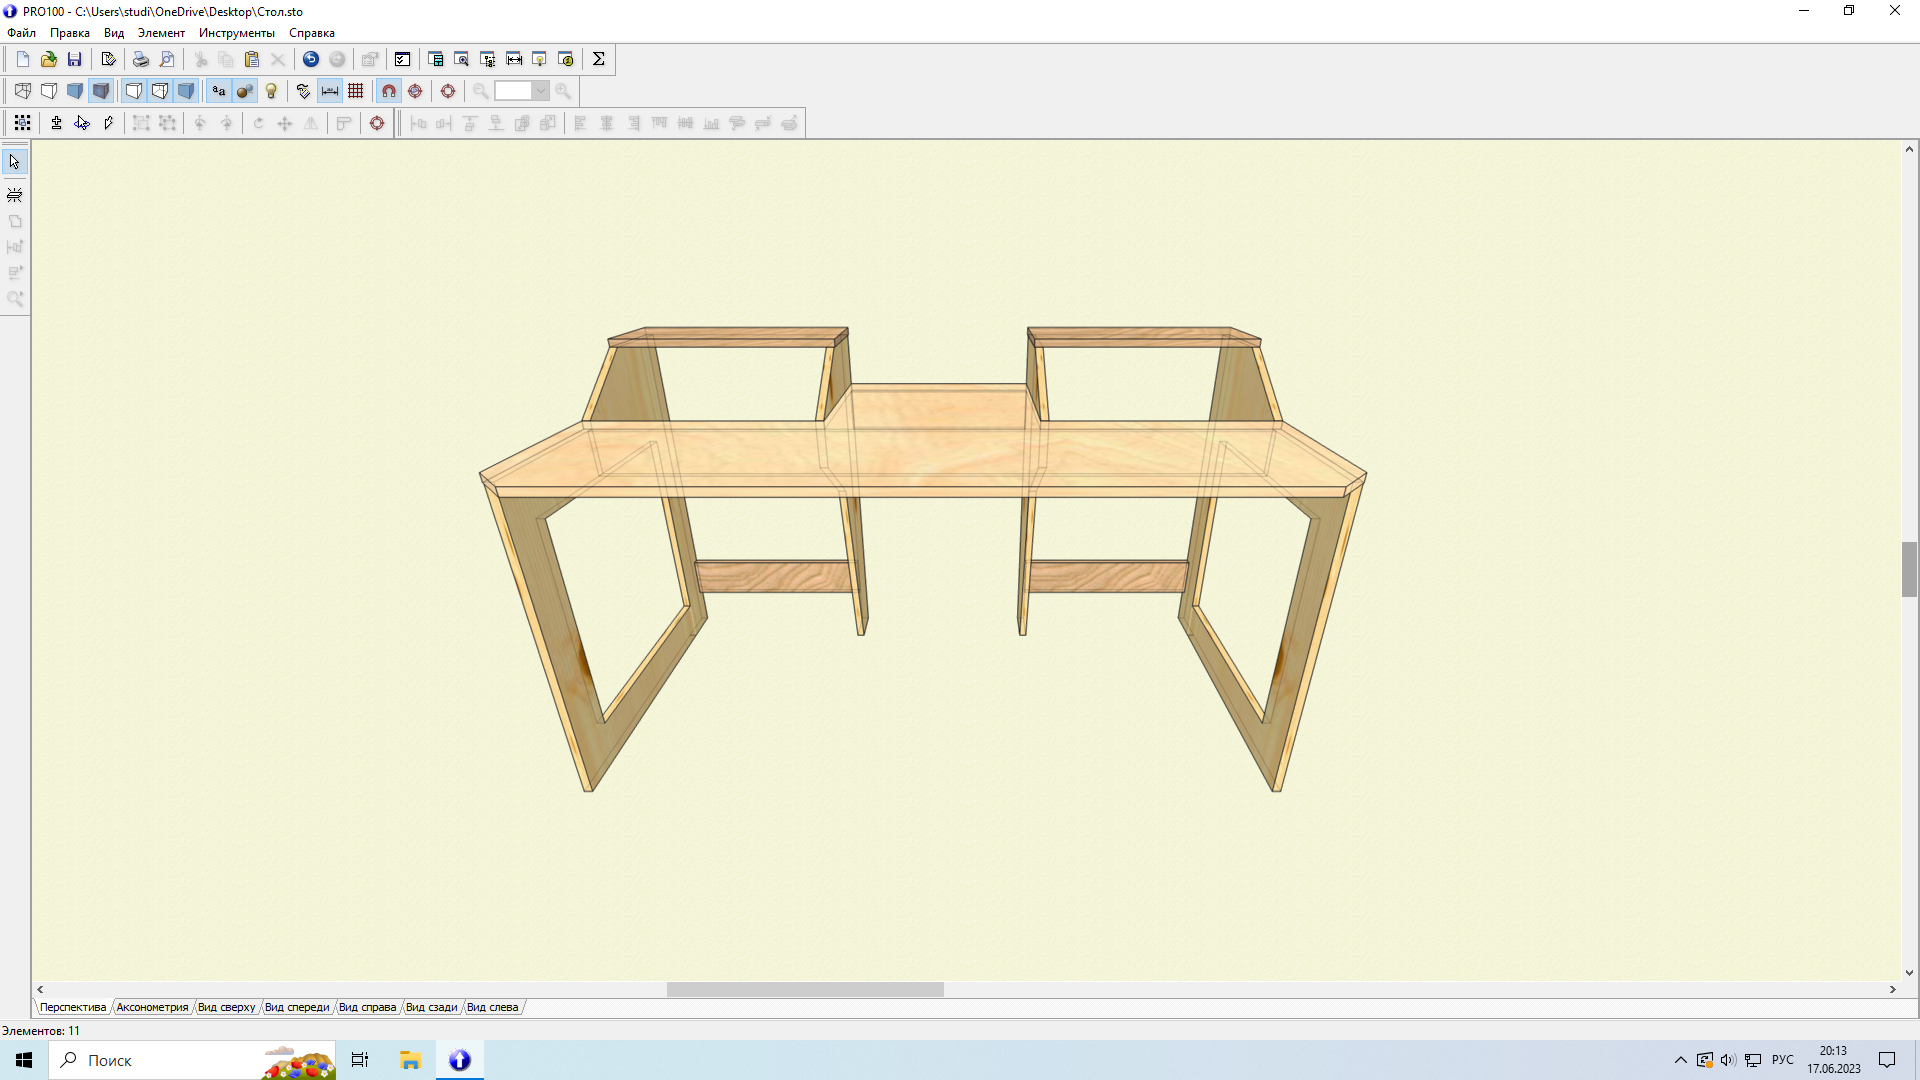Toggle dimension lines display button

[x=330, y=91]
